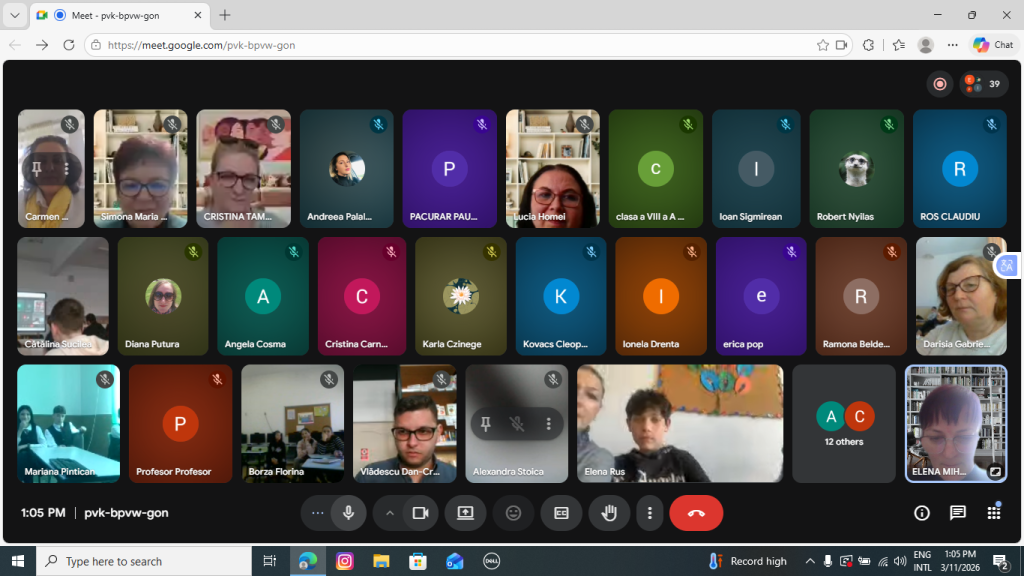Open the emoji reactions panel
This screenshot has width=1024, height=576.
point(513,513)
